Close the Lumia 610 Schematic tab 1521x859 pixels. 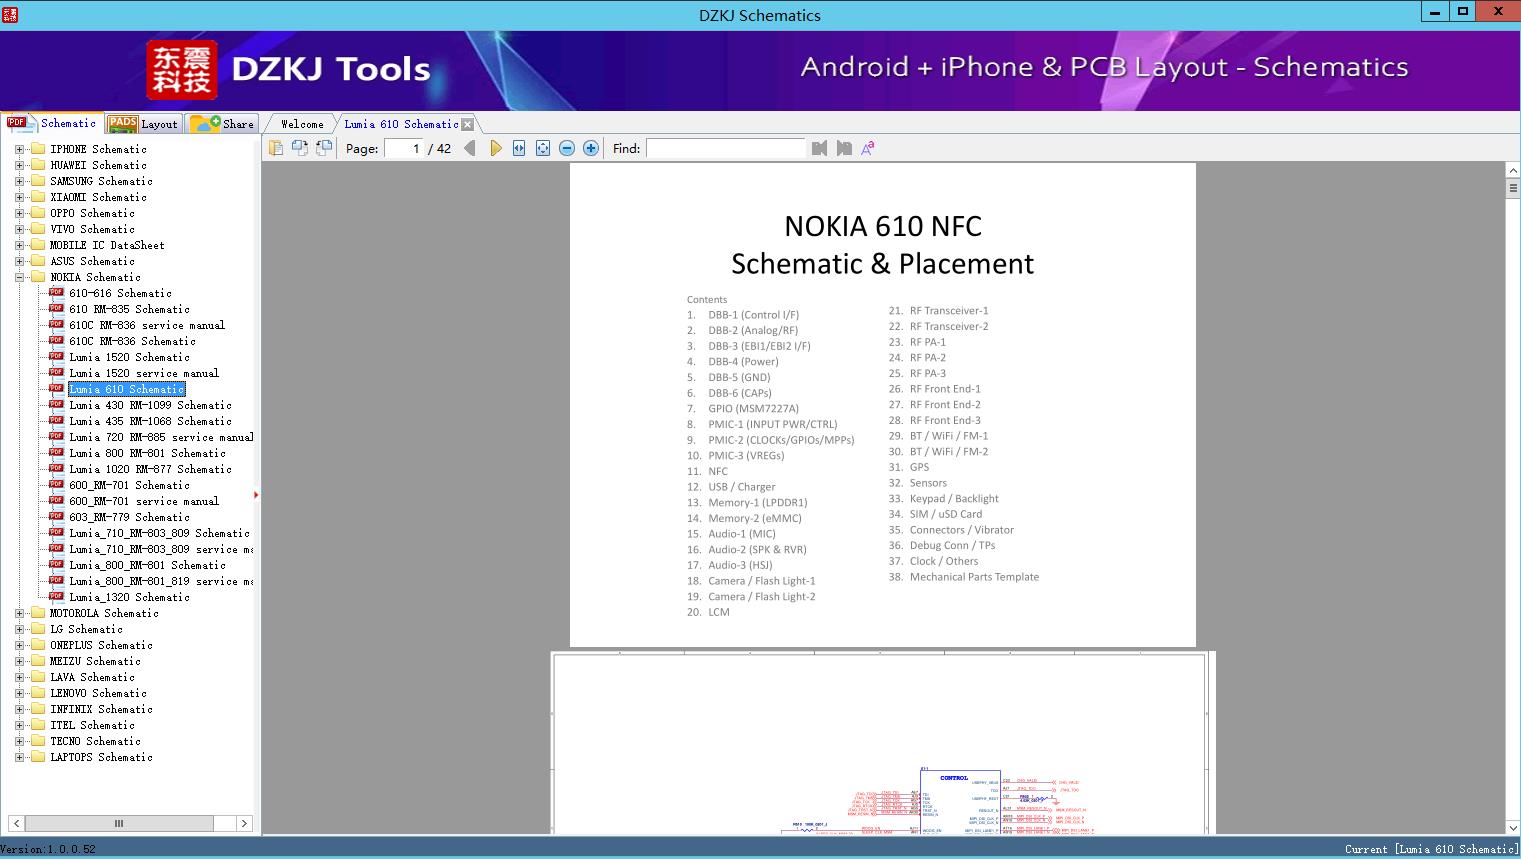coord(467,124)
